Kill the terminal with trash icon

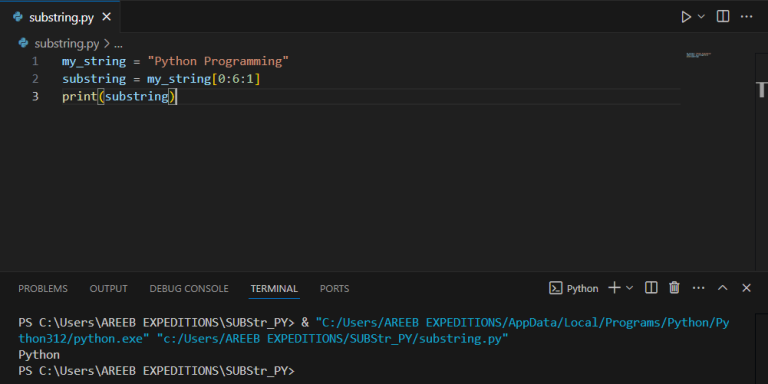tap(674, 288)
